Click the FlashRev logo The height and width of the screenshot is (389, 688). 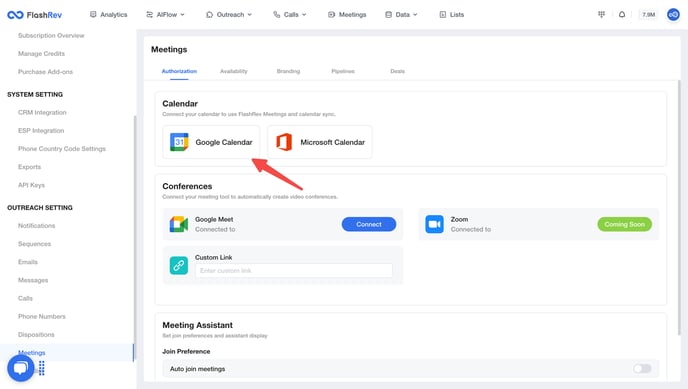[35, 15]
